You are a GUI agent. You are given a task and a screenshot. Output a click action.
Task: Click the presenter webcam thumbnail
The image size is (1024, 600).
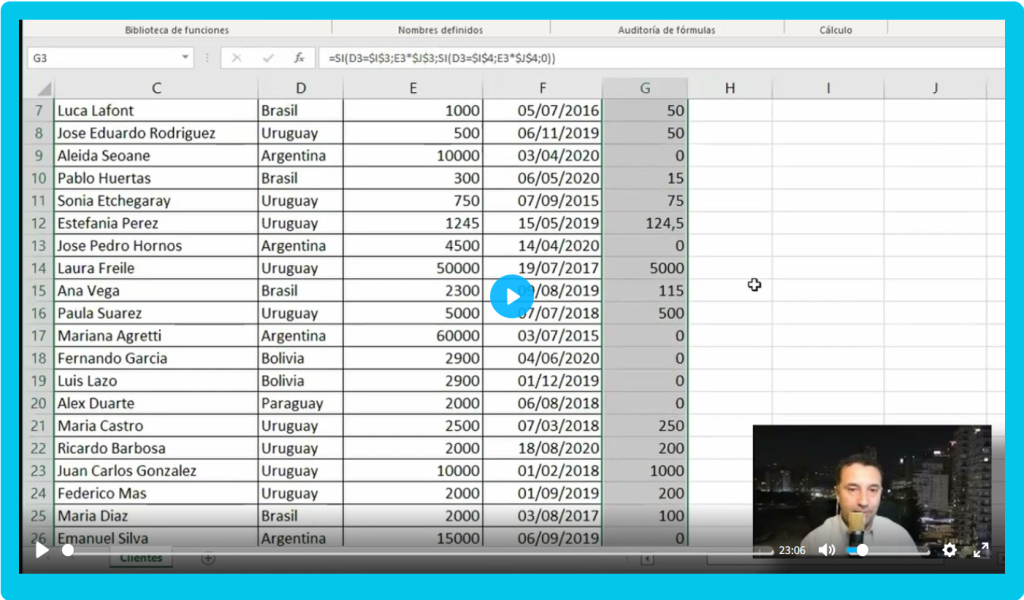[x=870, y=480]
